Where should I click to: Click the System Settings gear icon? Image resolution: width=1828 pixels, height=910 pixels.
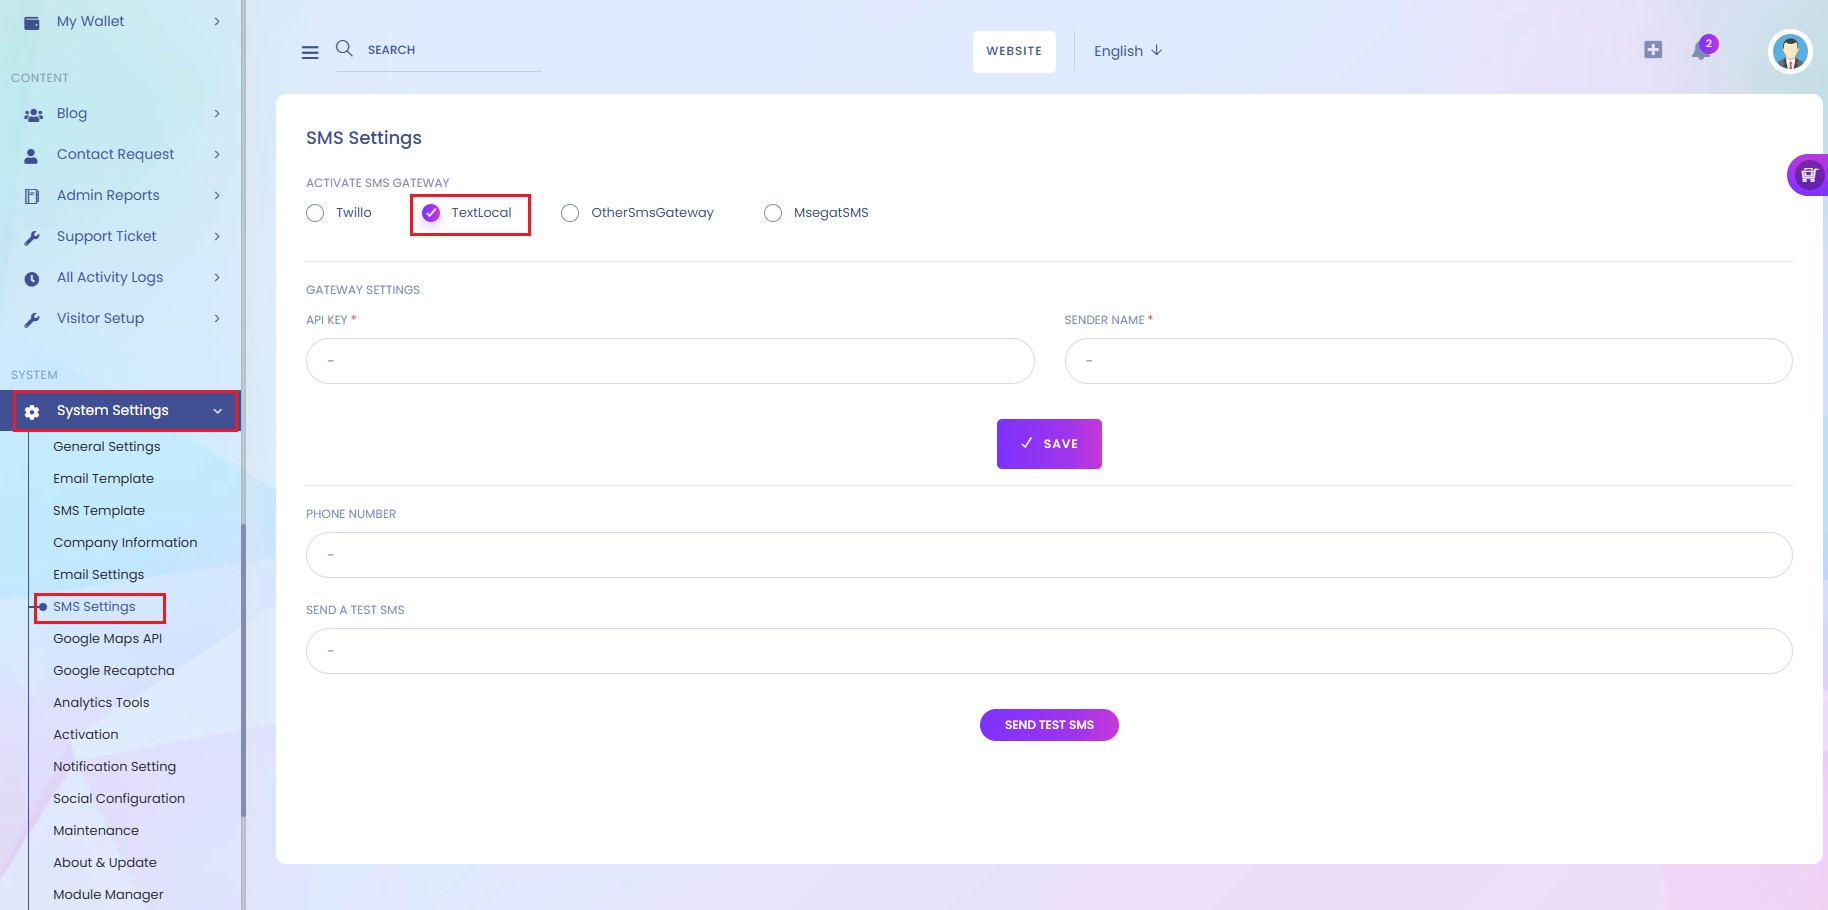(32, 412)
